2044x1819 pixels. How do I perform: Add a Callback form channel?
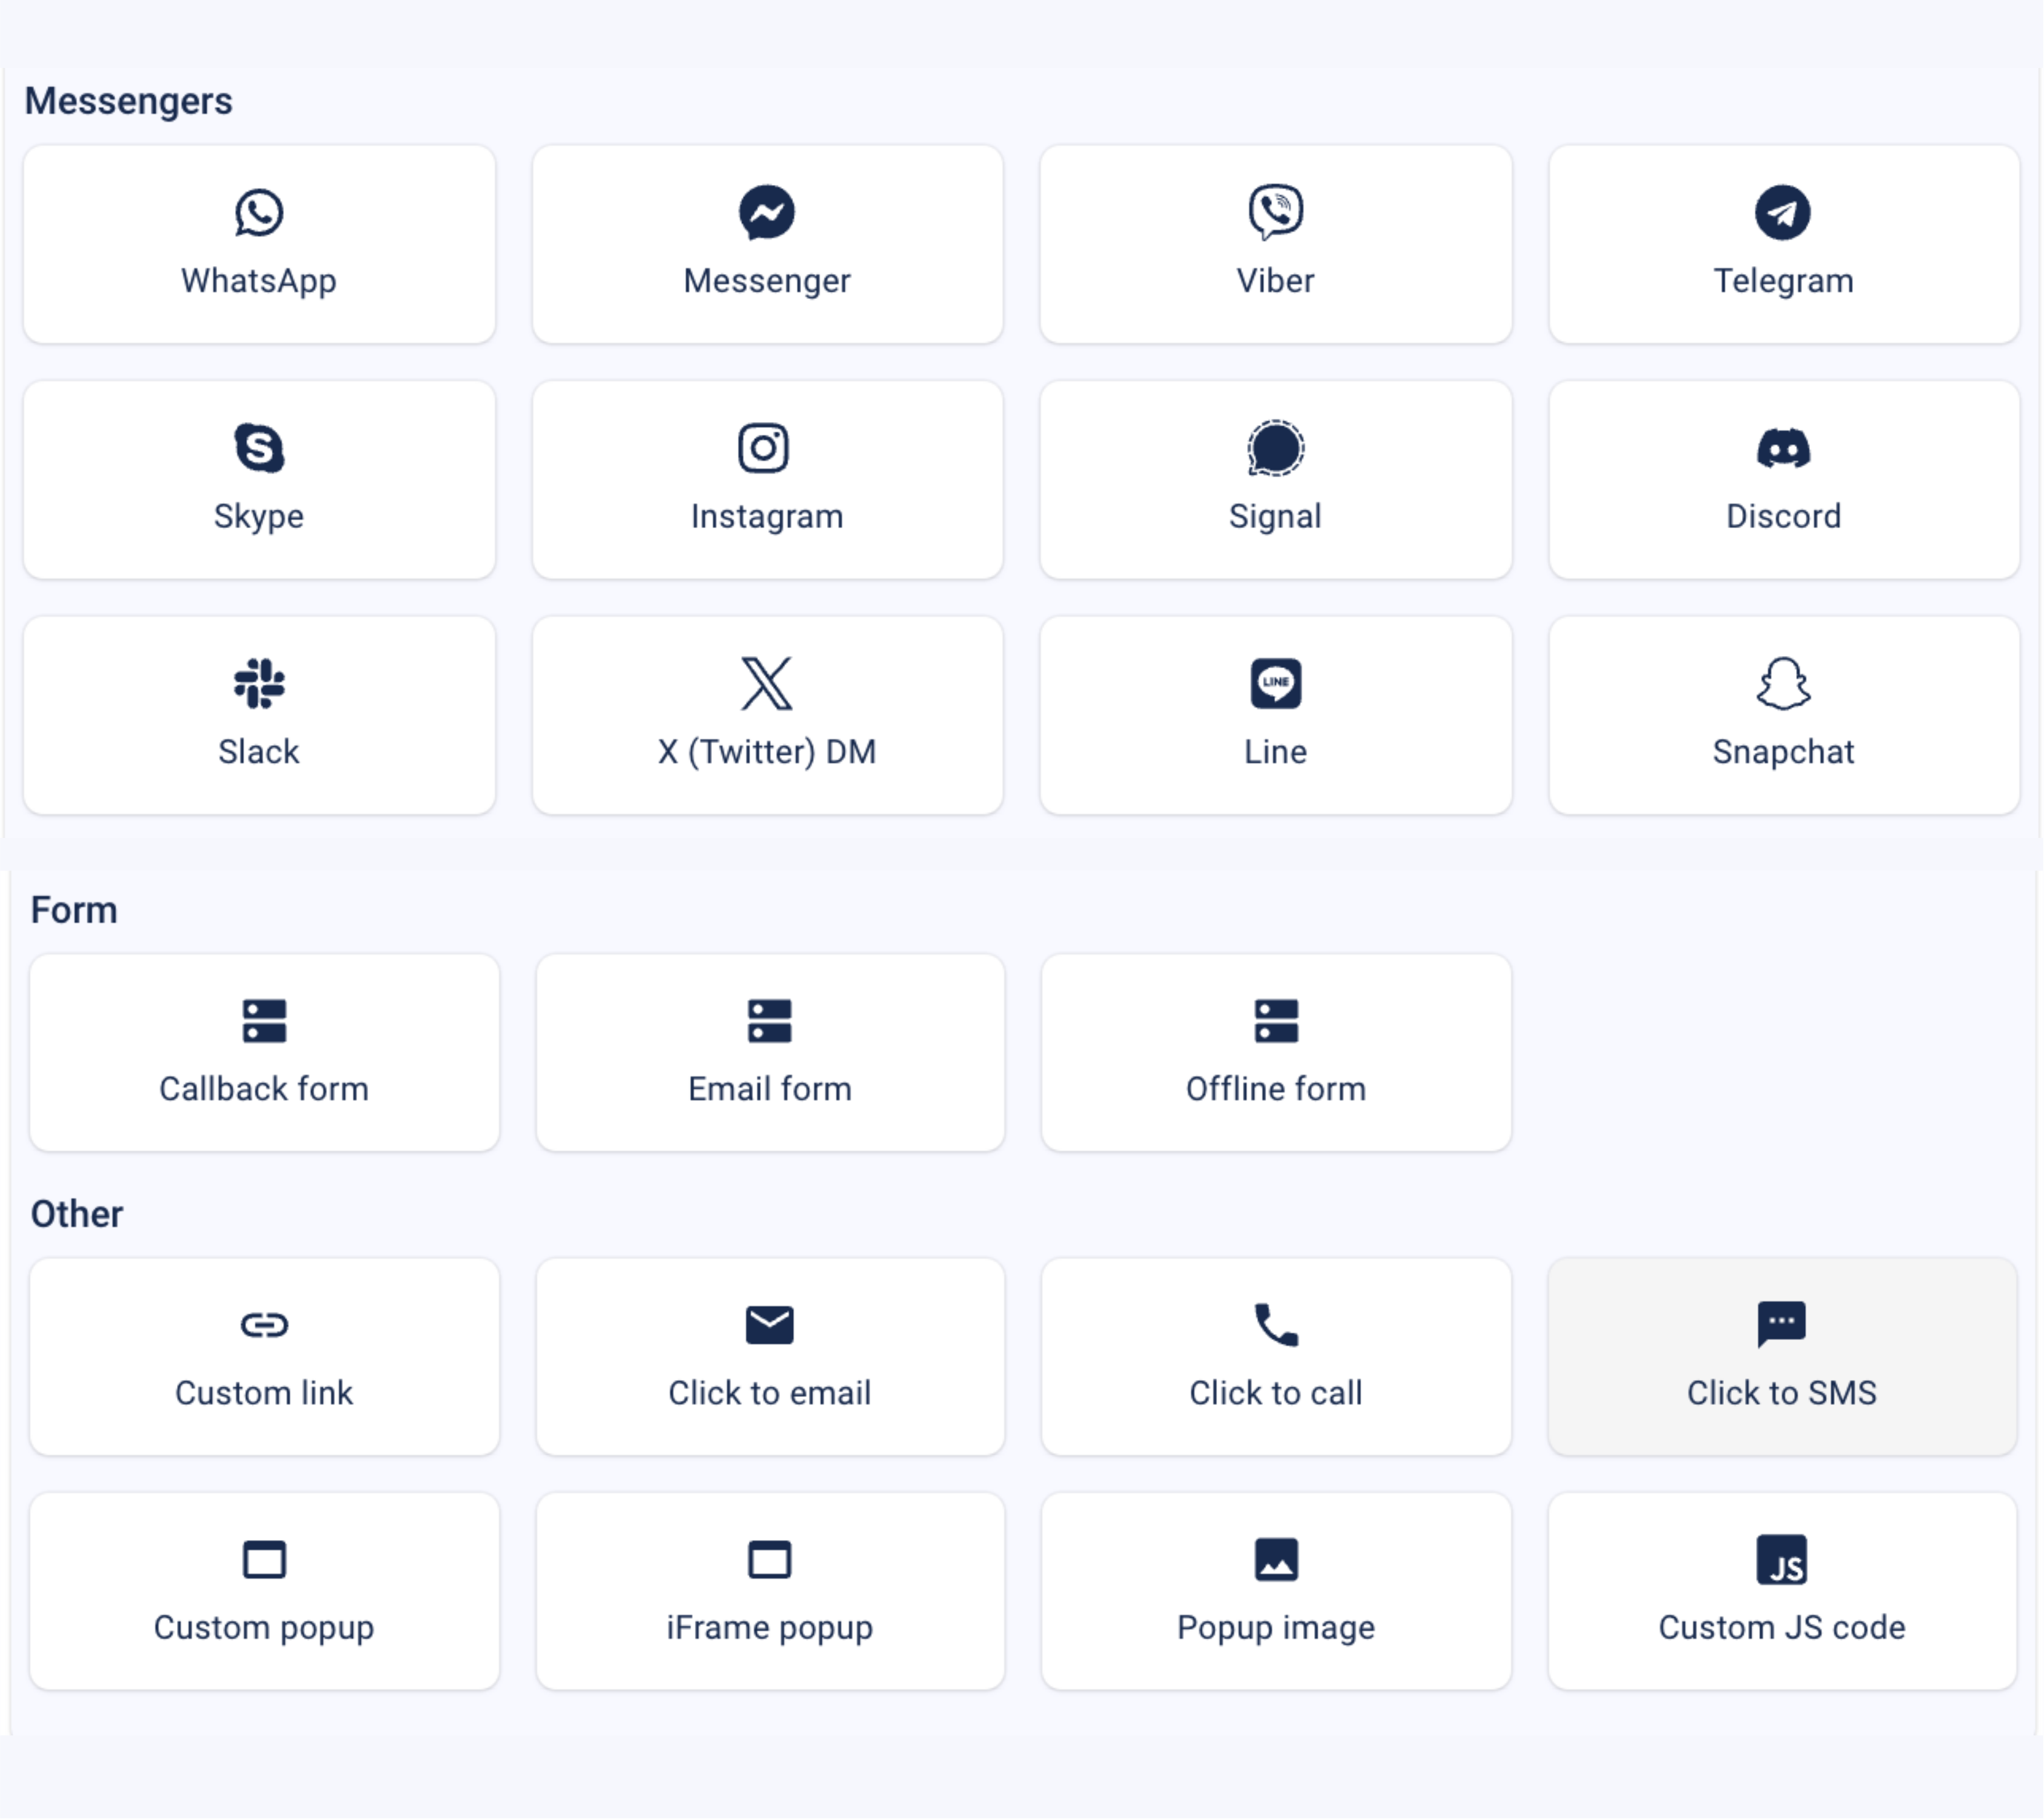(264, 1052)
